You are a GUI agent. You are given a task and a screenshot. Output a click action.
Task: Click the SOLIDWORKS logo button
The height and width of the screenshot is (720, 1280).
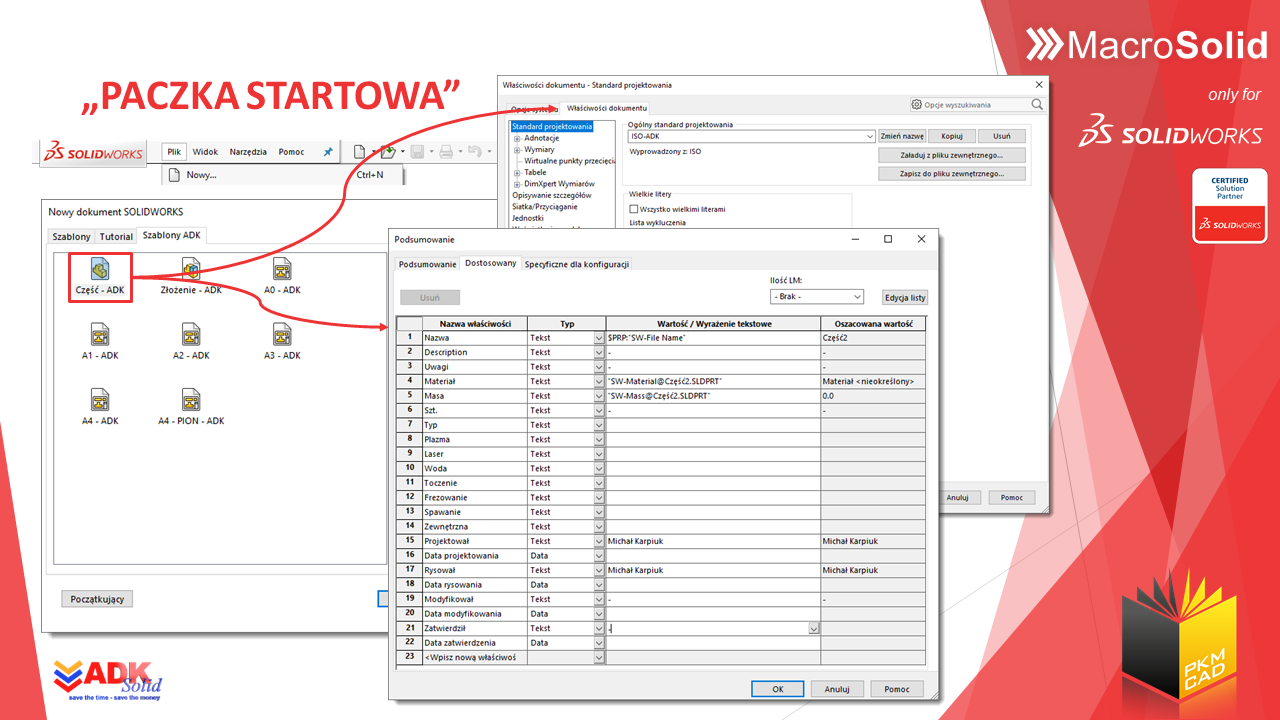93,154
